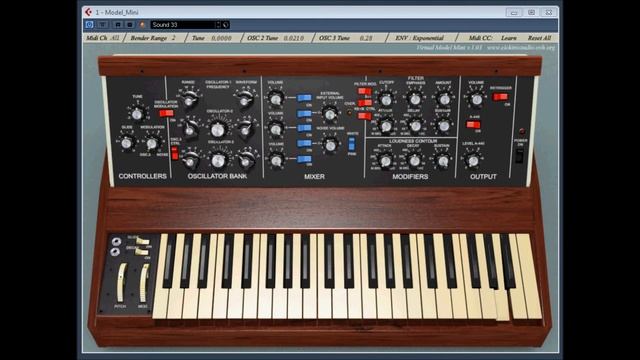This screenshot has height=360, width=640.
Task: Click the Filter Amount of contour knob
Action: 444,99
